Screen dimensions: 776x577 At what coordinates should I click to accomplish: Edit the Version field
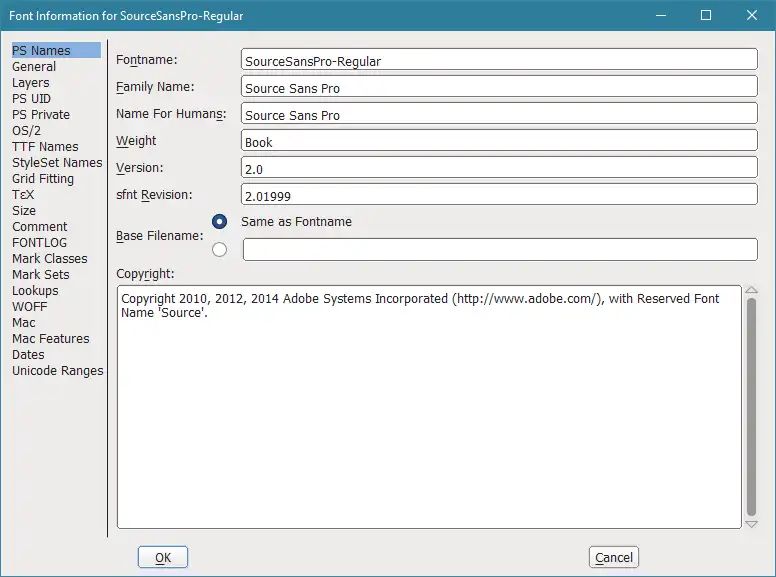[499, 167]
